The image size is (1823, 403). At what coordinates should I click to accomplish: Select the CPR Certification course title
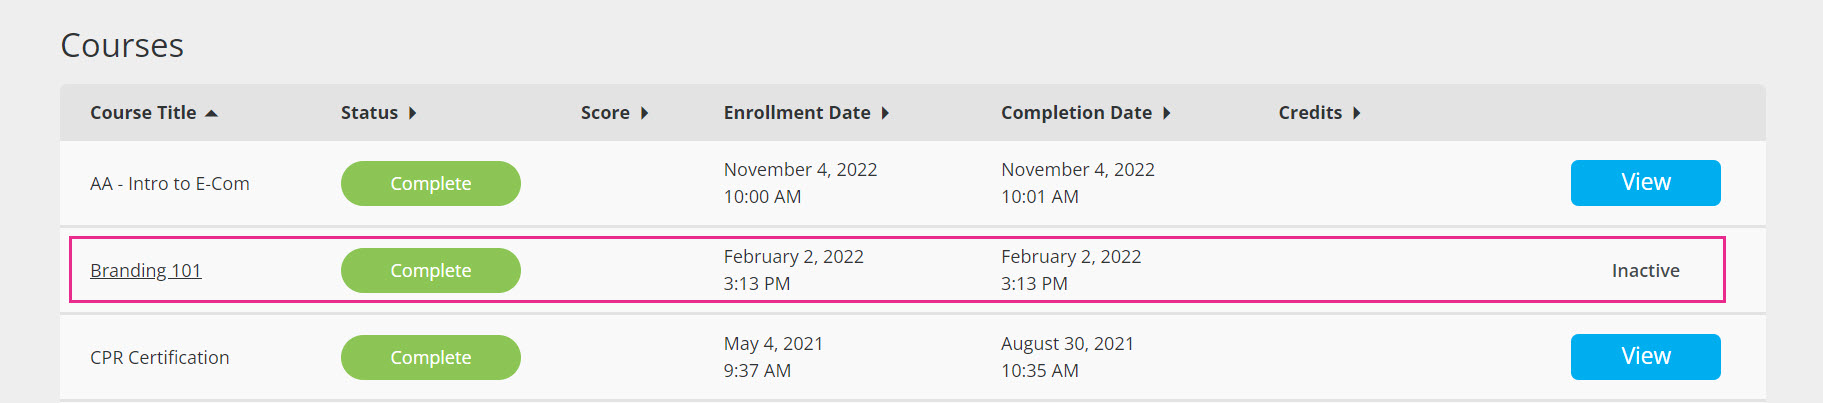[160, 358]
